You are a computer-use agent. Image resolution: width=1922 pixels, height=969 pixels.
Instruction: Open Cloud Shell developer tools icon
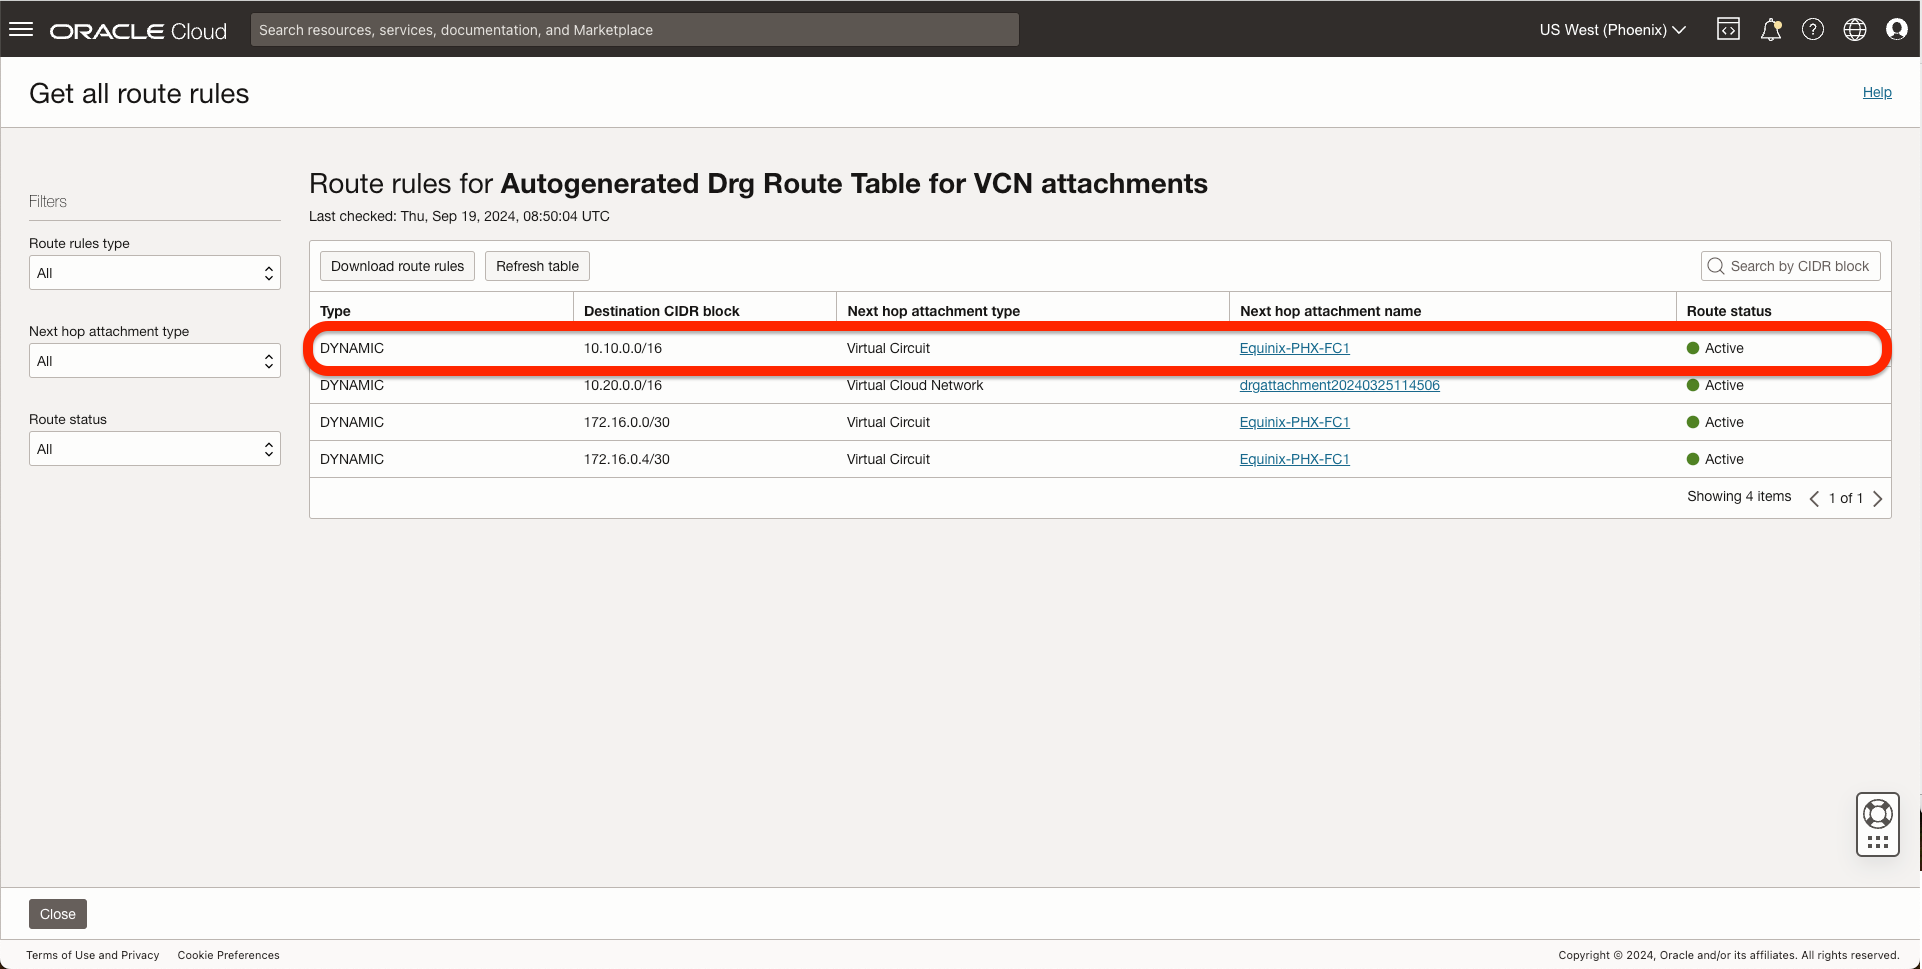tap(1728, 30)
